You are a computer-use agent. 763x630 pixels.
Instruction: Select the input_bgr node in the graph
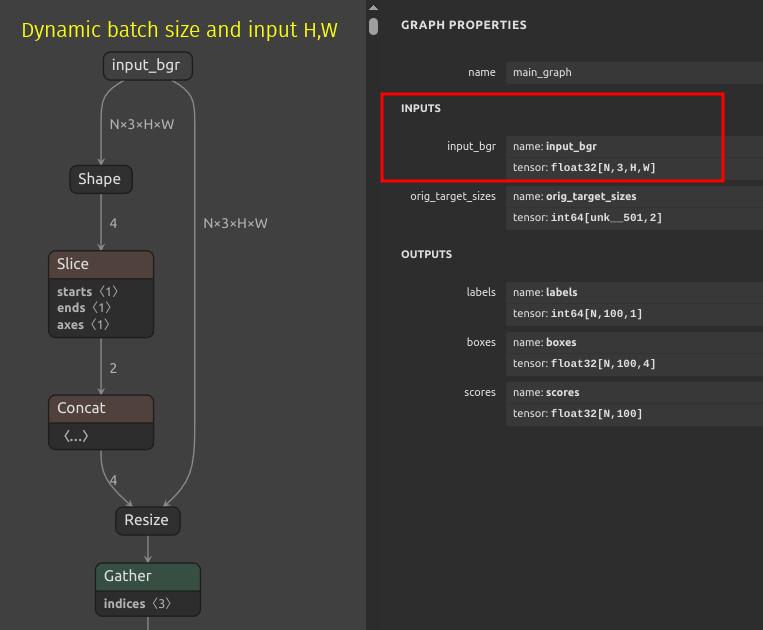(x=147, y=67)
